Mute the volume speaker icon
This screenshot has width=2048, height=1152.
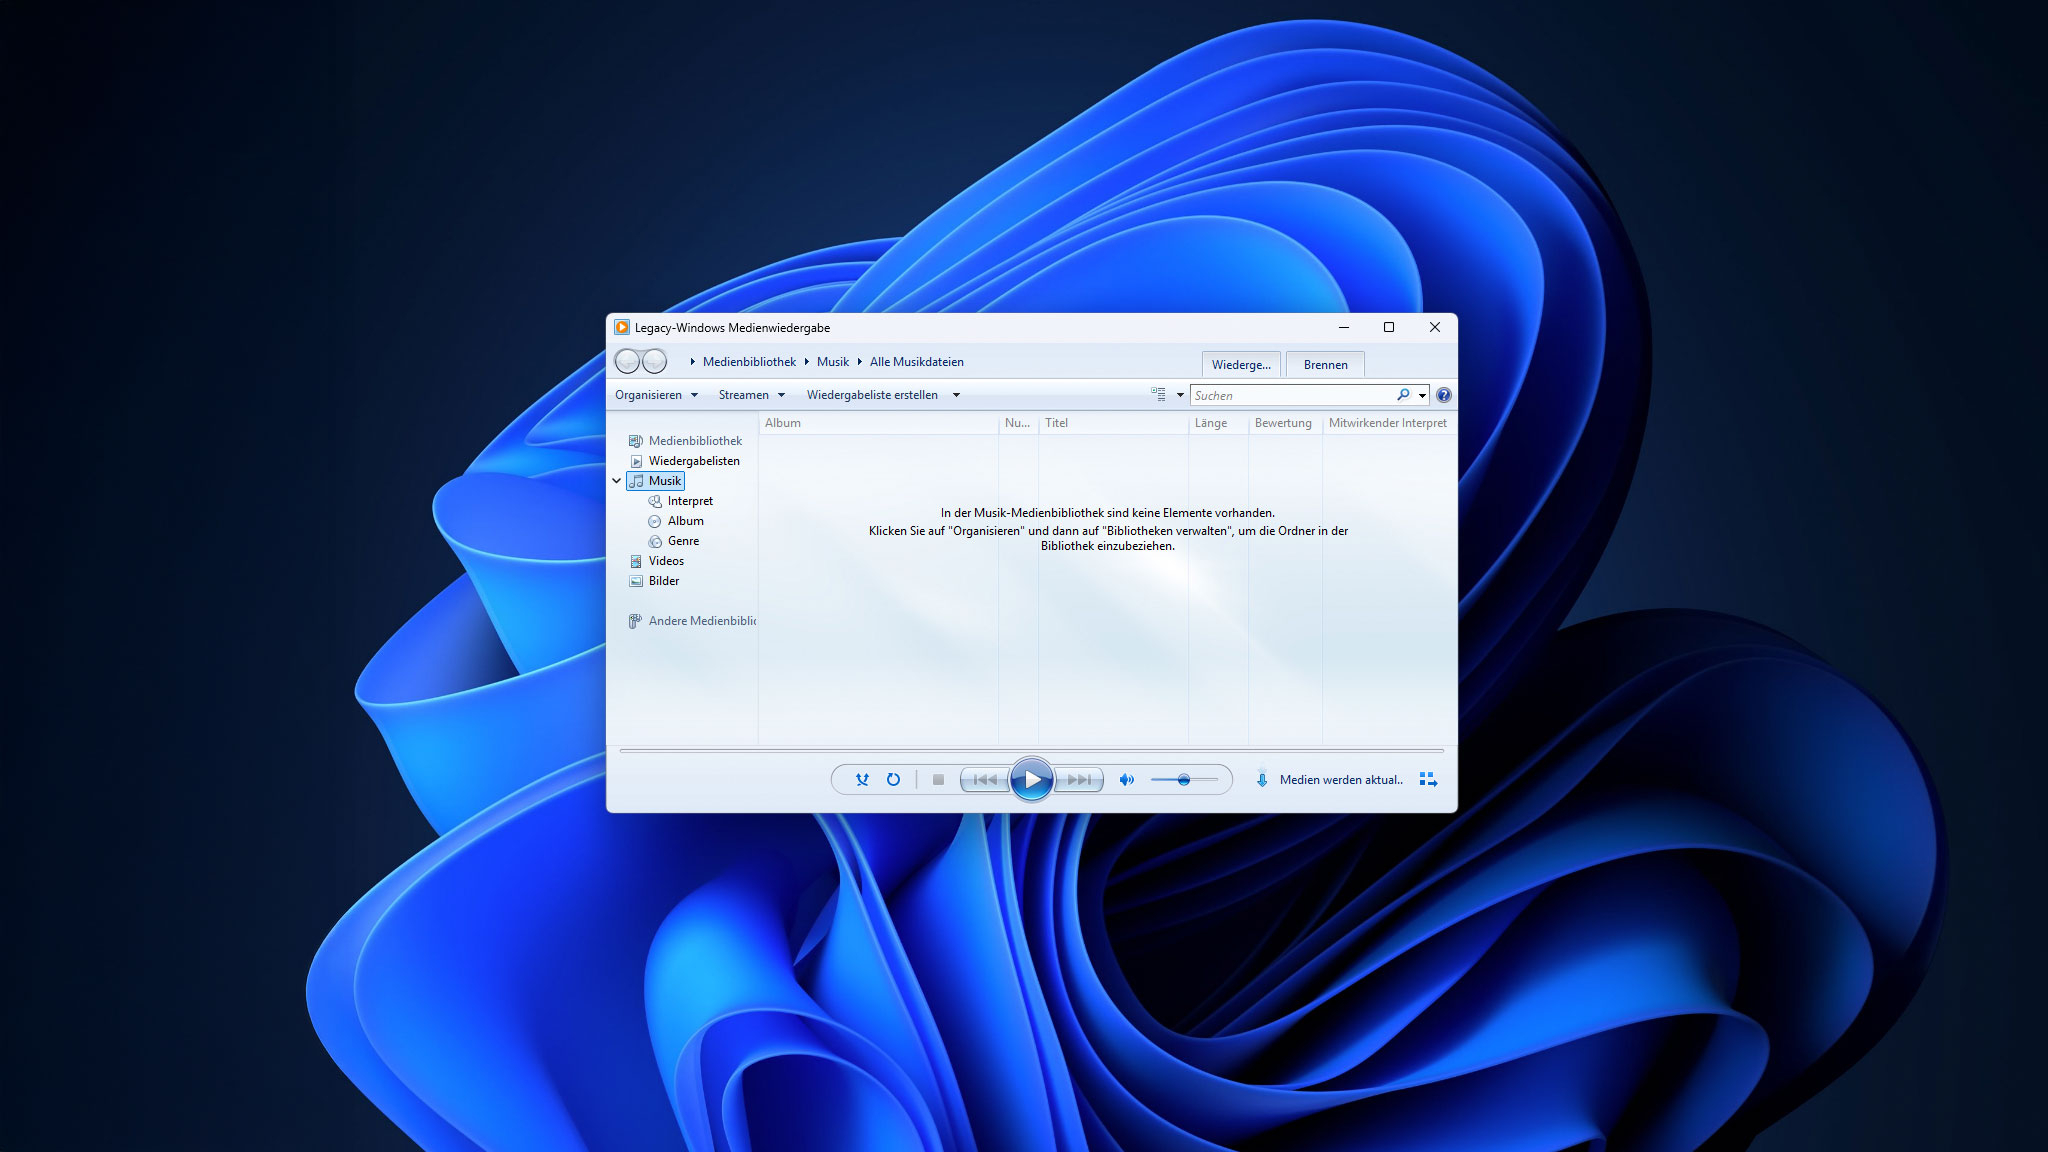click(1127, 780)
